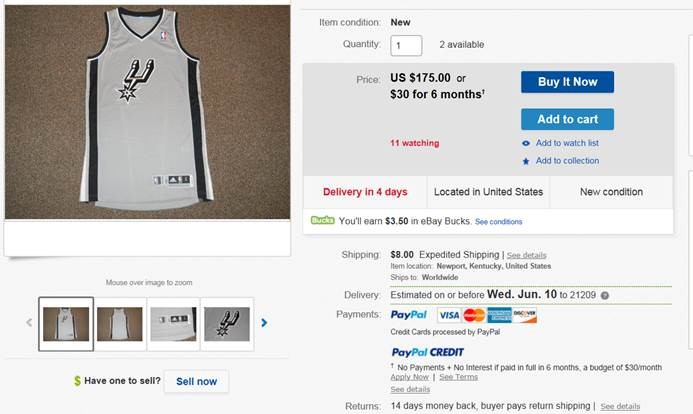The image size is (693, 414).
Task: Click the eye icon for watch list
Action: (526, 143)
